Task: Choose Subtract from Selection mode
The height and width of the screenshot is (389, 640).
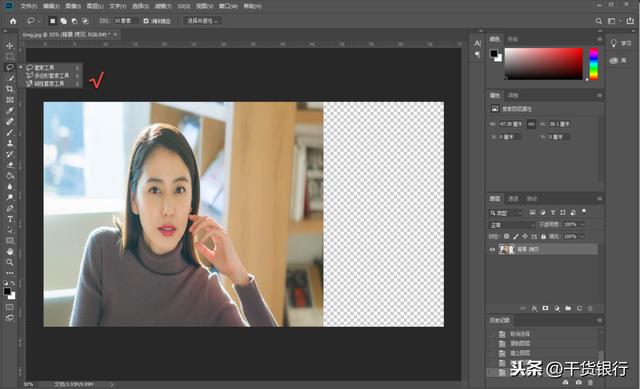Action: click(74, 21)
